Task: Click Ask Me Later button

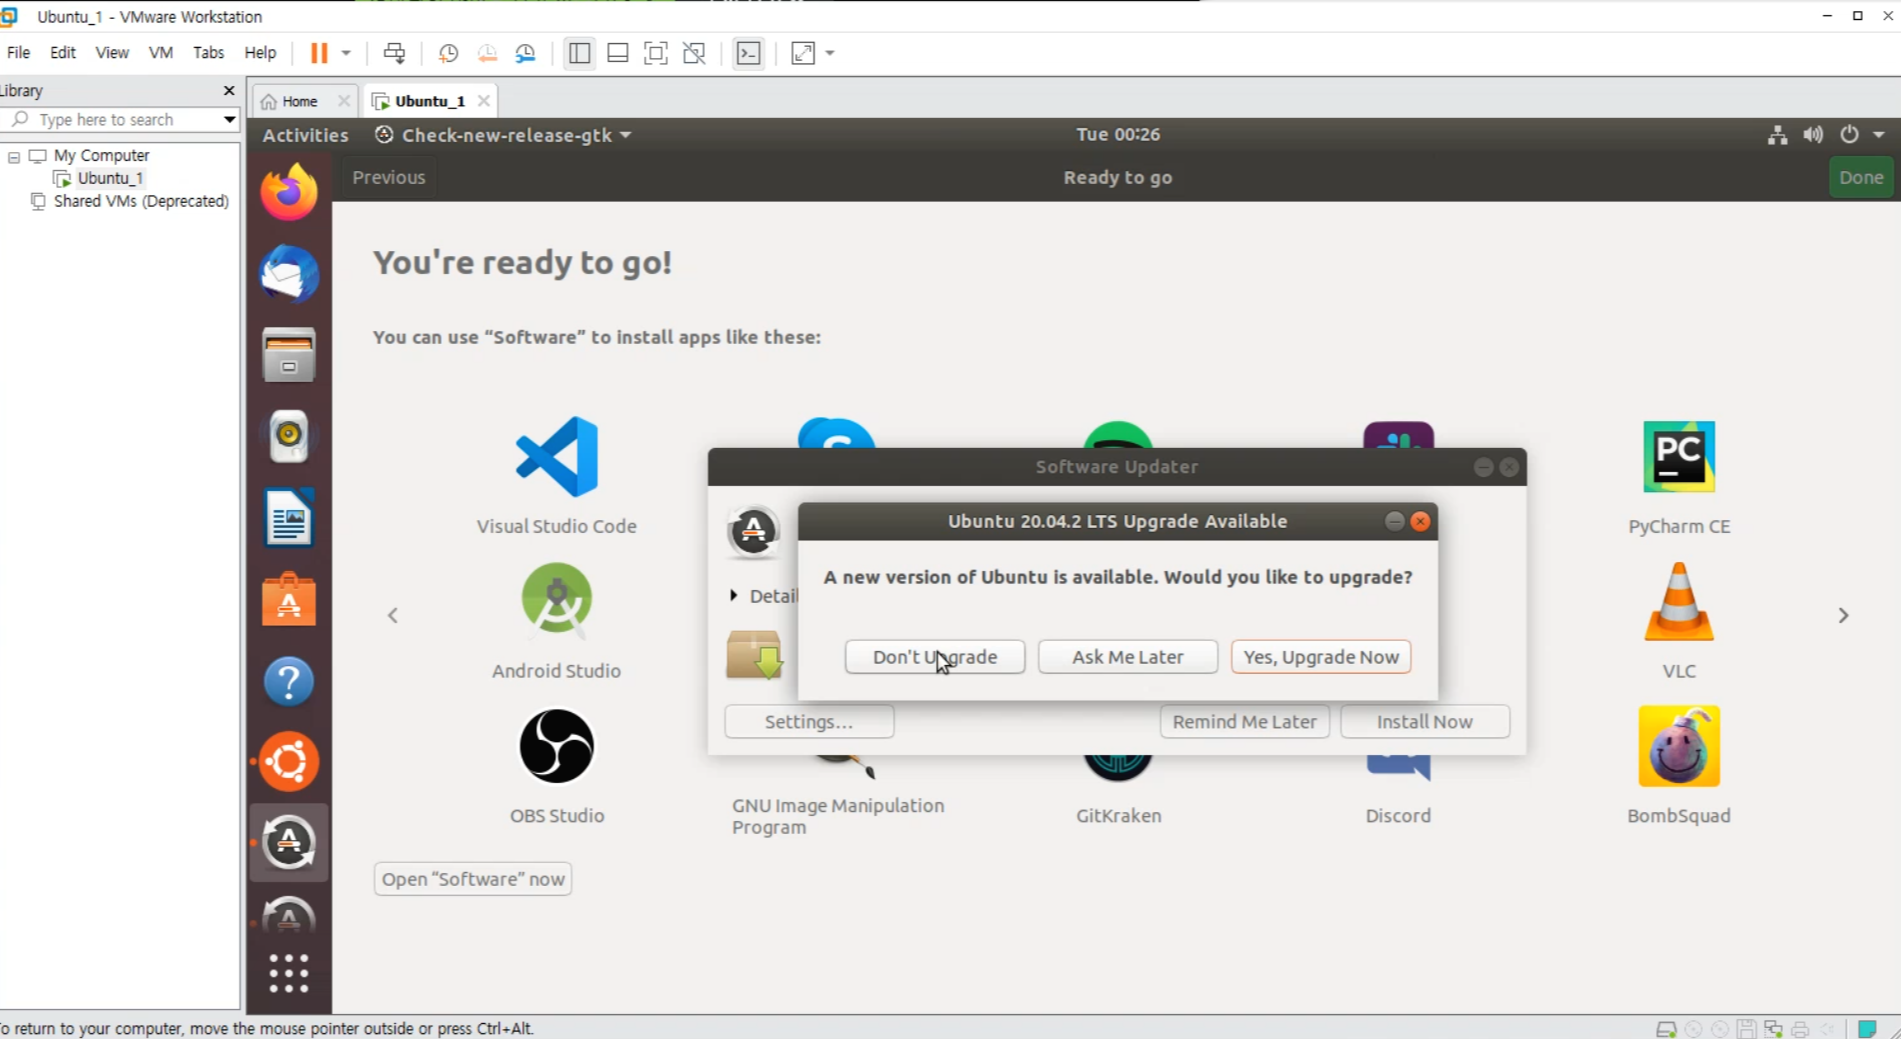Action: [x=1128, y=657]
